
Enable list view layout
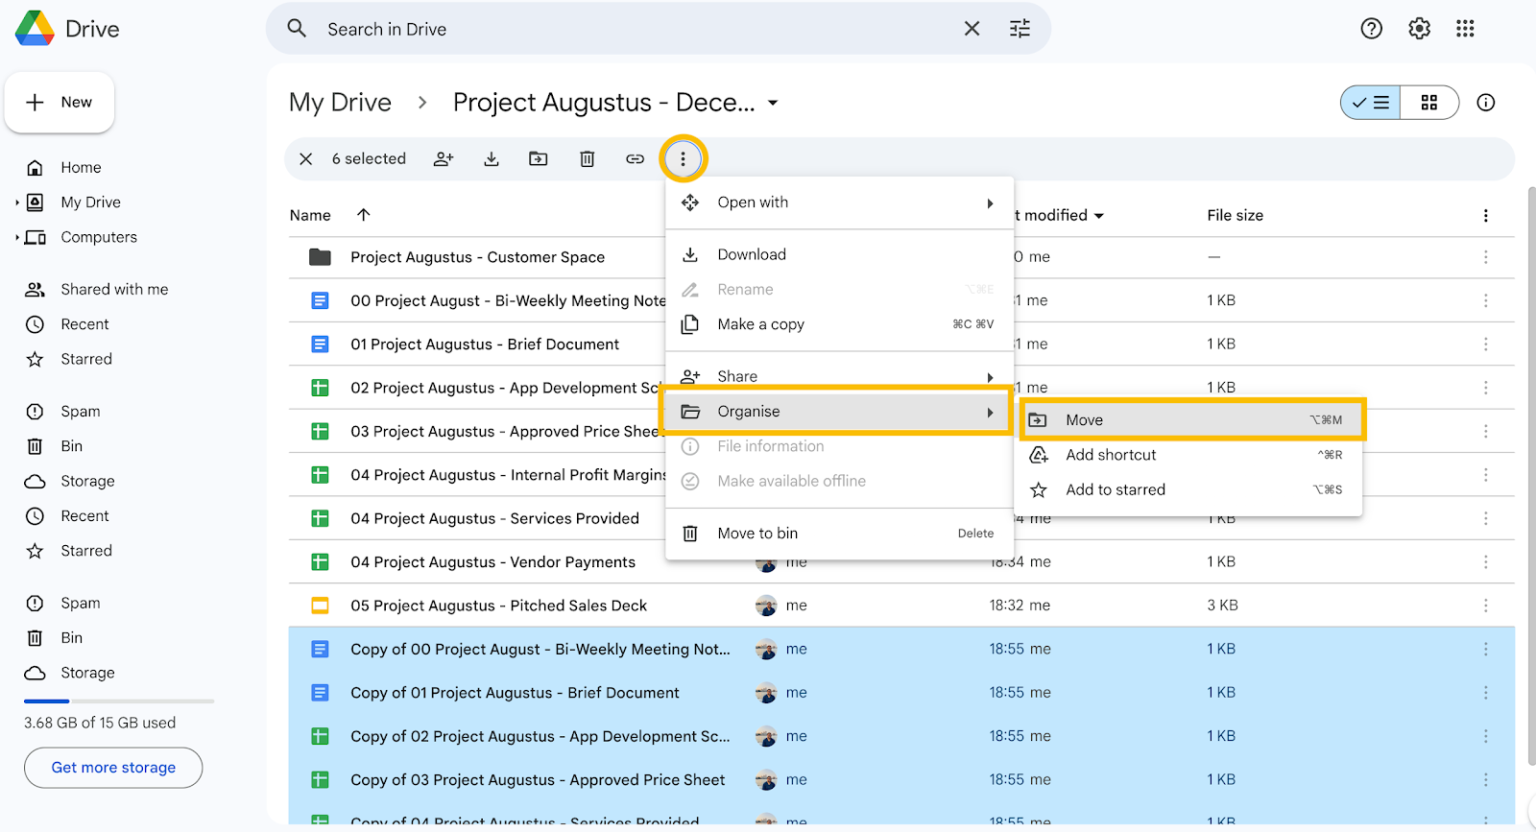[x=1371, y=102]
